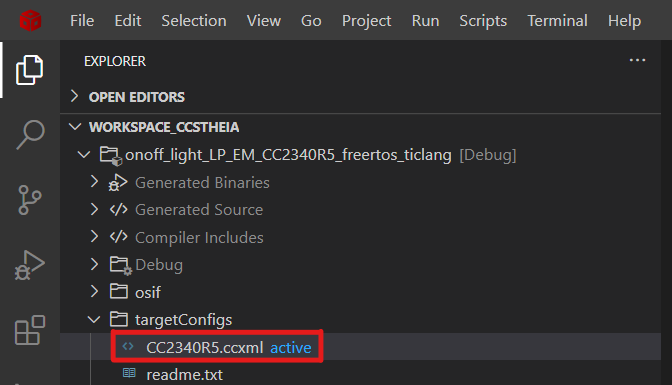
Task: Expand the OPEN EDITORS section
Action: 75,96
